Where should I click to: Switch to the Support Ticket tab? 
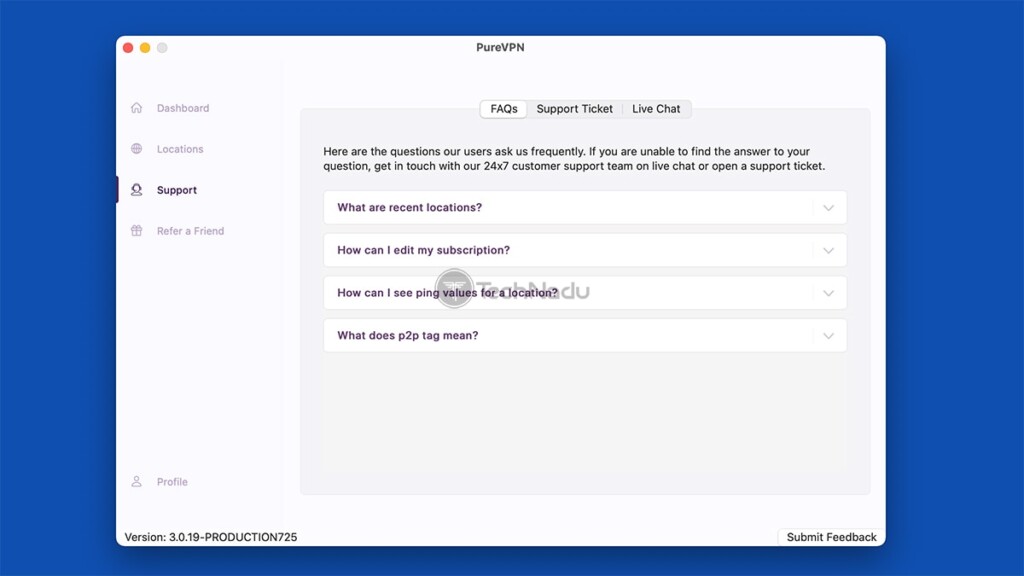(x=575, y=109)
